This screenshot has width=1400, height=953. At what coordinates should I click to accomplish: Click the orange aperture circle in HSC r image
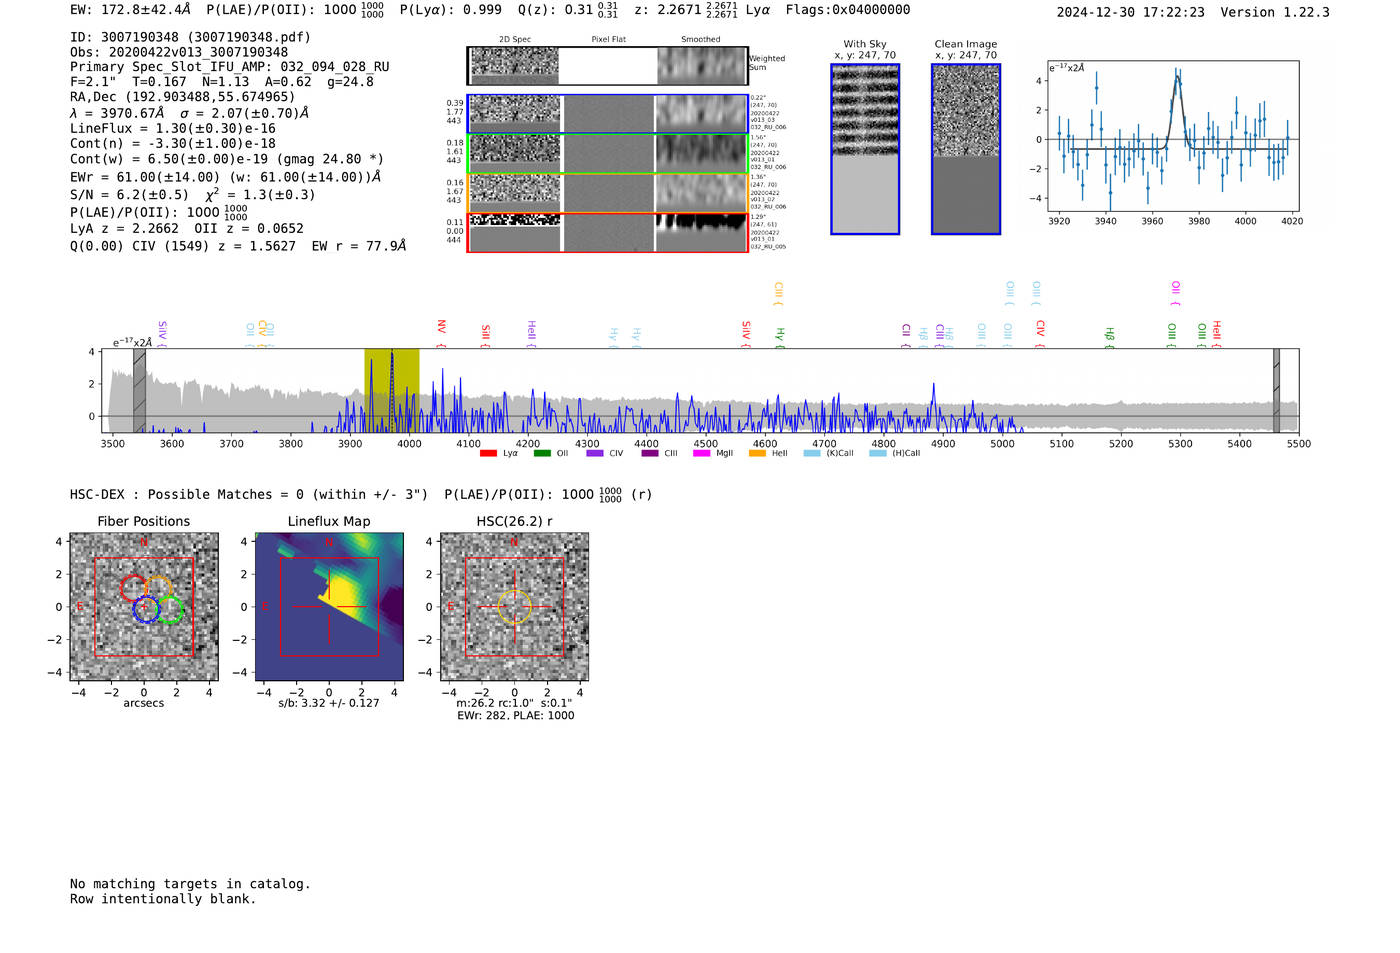[x=514, y=606]
